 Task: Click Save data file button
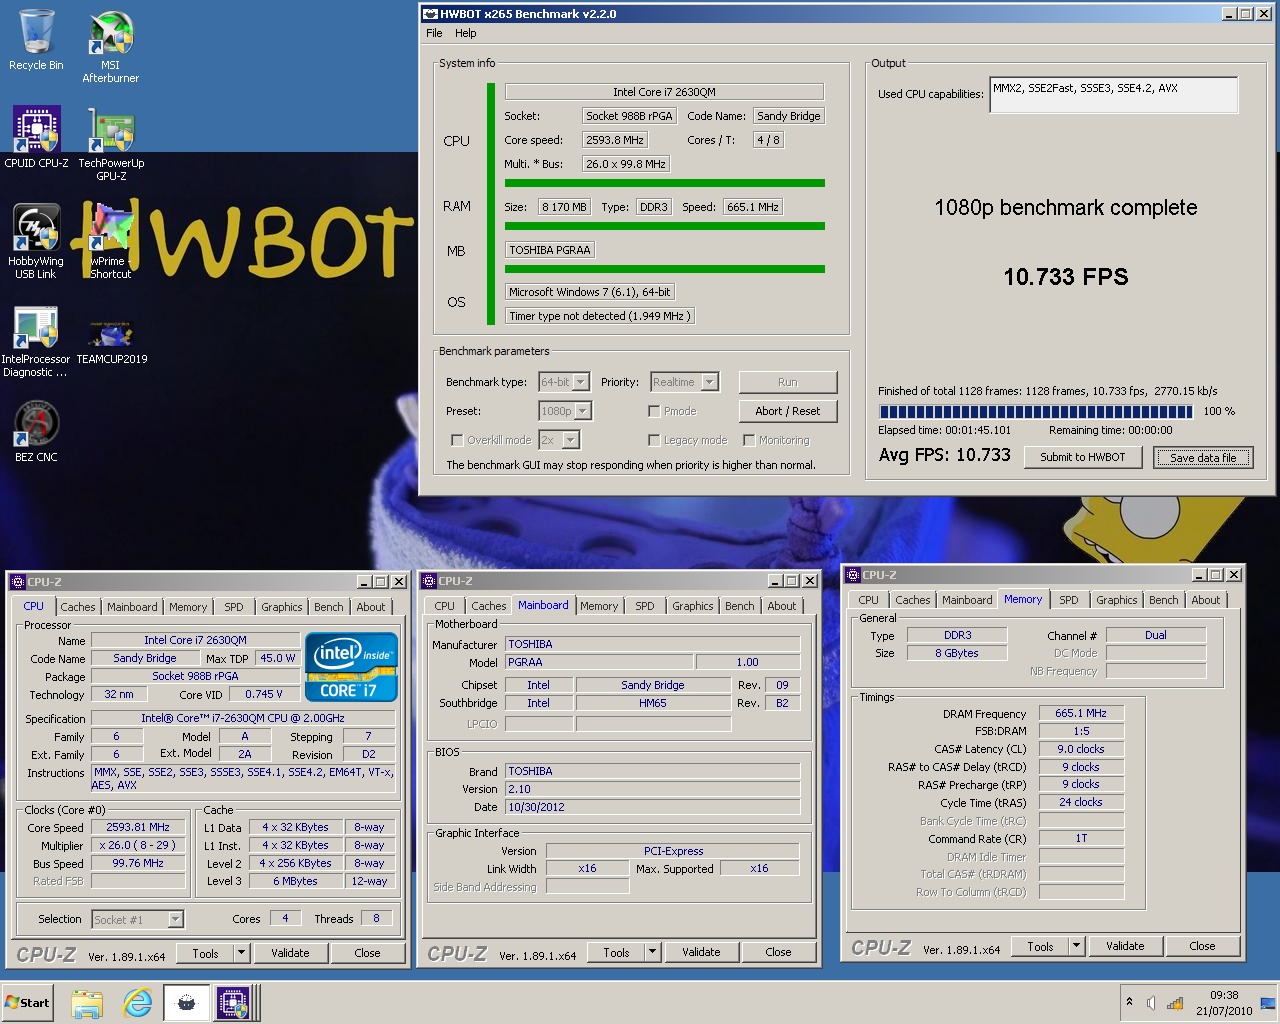click(x=1203, y=457)
